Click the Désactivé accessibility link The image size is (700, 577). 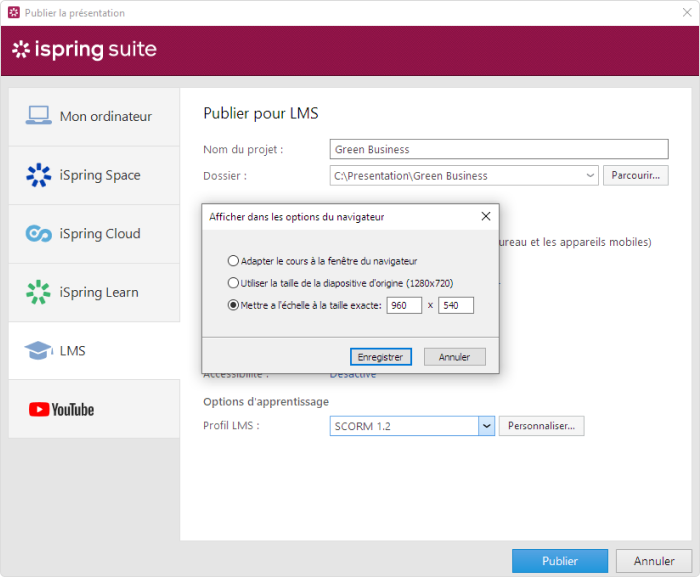pos(353,376)
